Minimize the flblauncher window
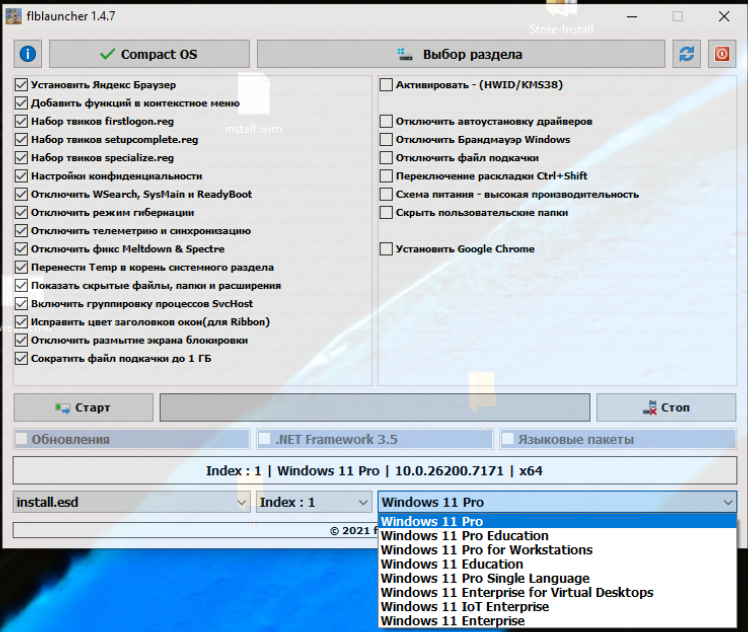This screenshot has width=748, height=632. click(632, 17)
